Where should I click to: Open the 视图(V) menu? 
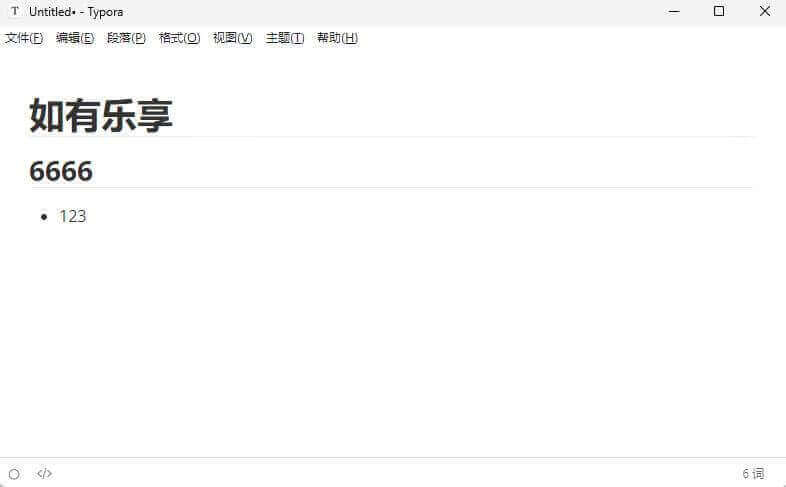233,38
